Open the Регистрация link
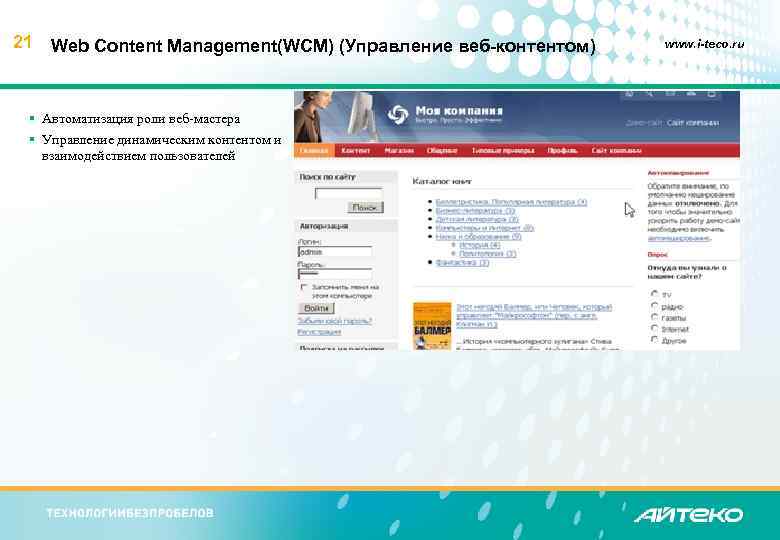Image resolution: width=780 pixels, height=540 pixels. point(319,332)
